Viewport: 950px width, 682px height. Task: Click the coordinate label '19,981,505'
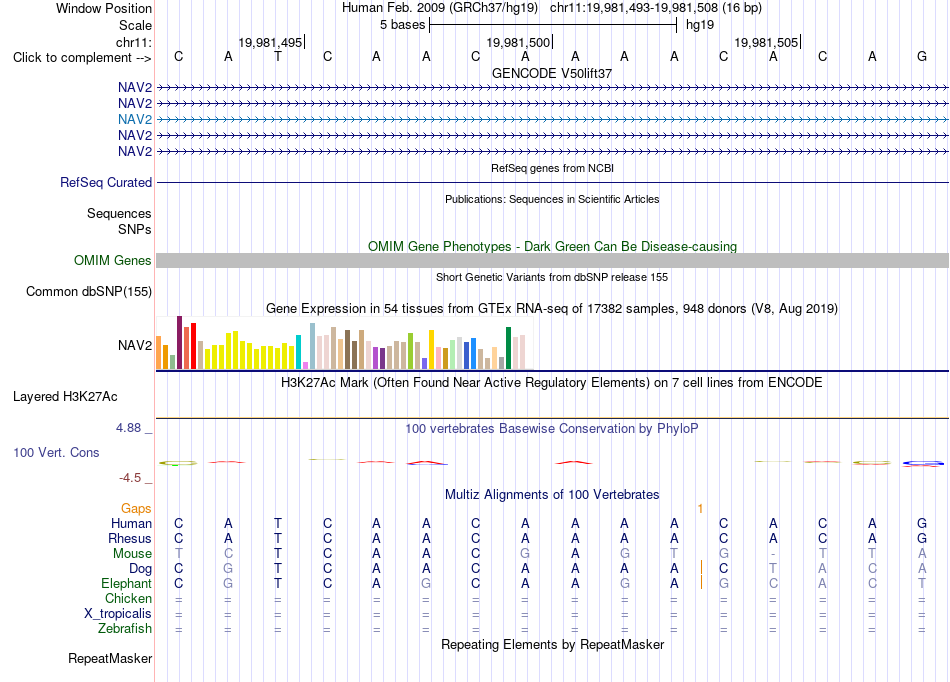(x=766, y=42)
